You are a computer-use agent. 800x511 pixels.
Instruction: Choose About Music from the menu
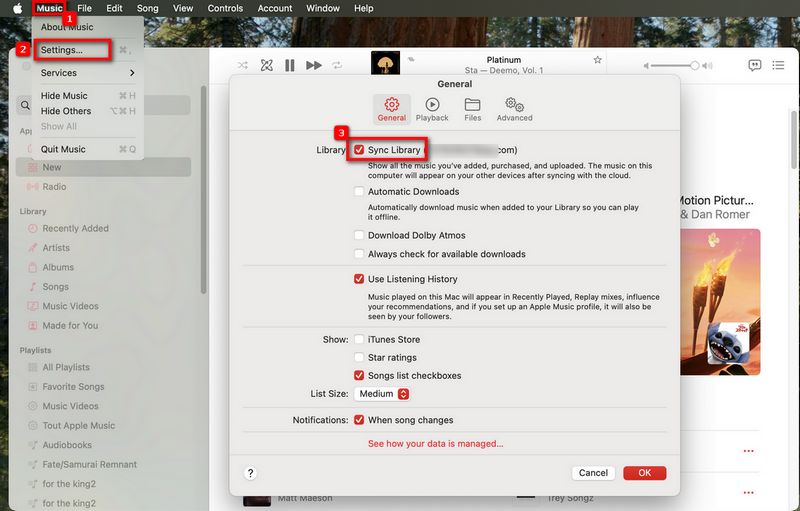pyautogui.click(x=87, y=27)
